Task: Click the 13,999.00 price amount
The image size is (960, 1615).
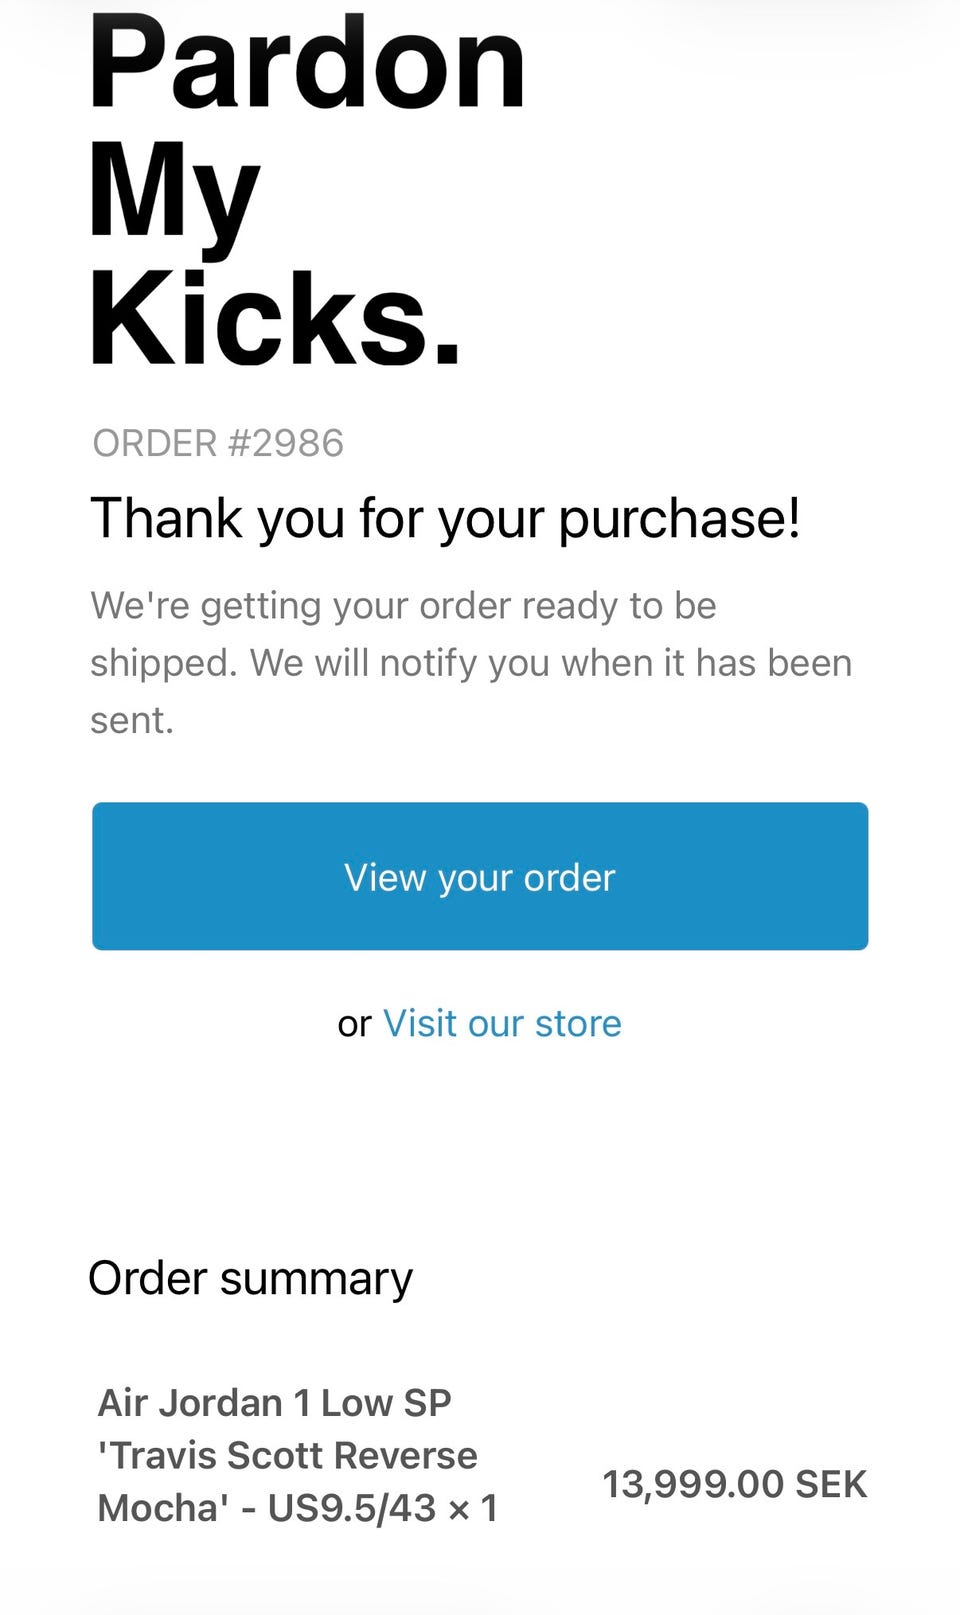Action: click(692, 1484)
